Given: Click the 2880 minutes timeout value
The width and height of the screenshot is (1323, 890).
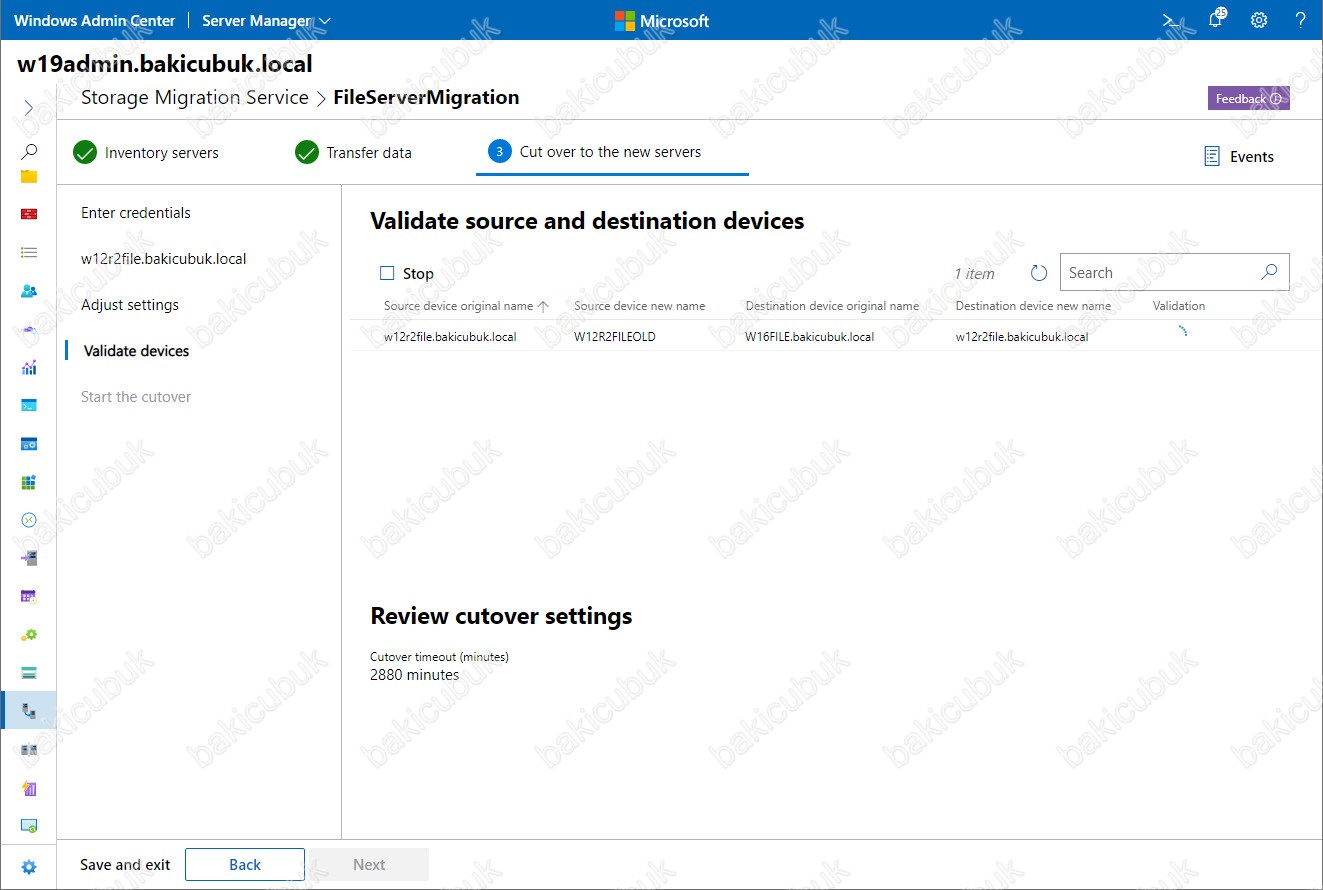Looking at the screenshot, I should tap(415, 675).
